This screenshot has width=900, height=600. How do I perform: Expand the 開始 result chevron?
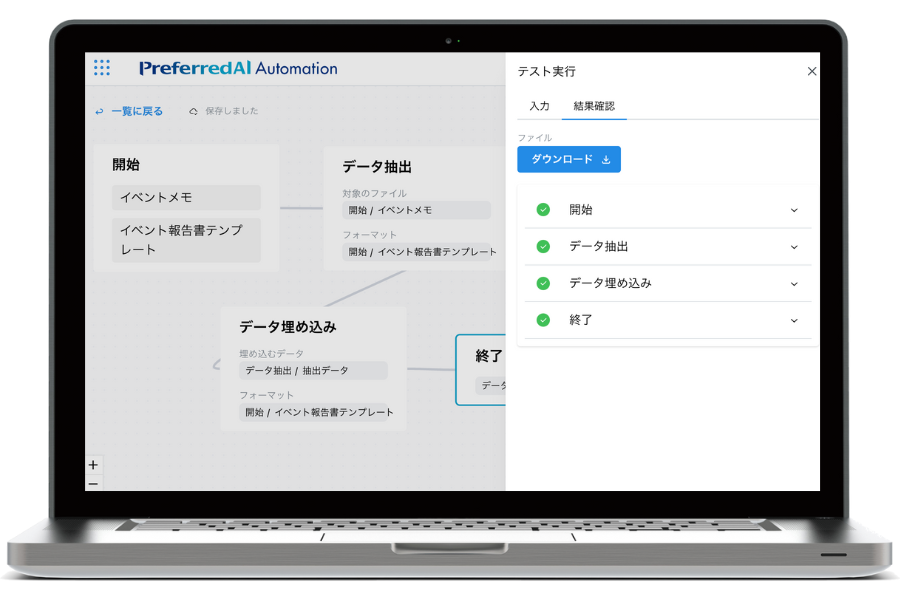[794, 210]
